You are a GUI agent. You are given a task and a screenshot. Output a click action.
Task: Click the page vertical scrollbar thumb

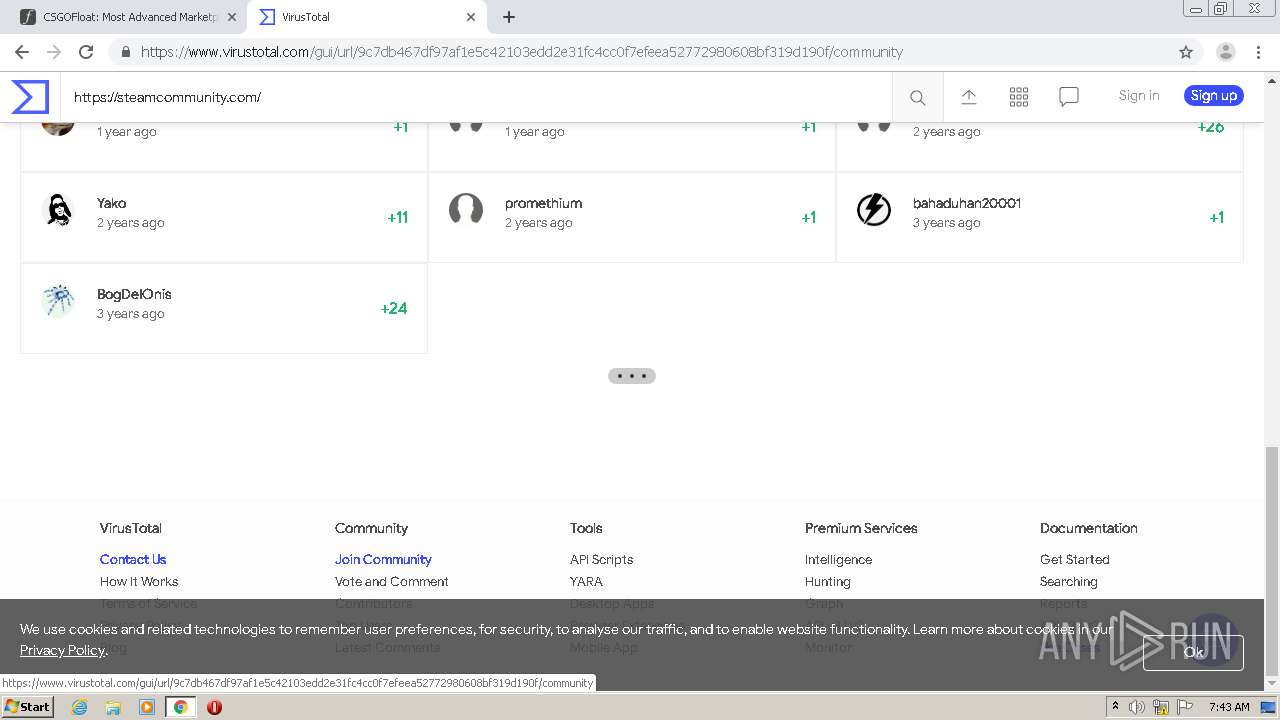pyautogui.click(x=1271, y=560)
